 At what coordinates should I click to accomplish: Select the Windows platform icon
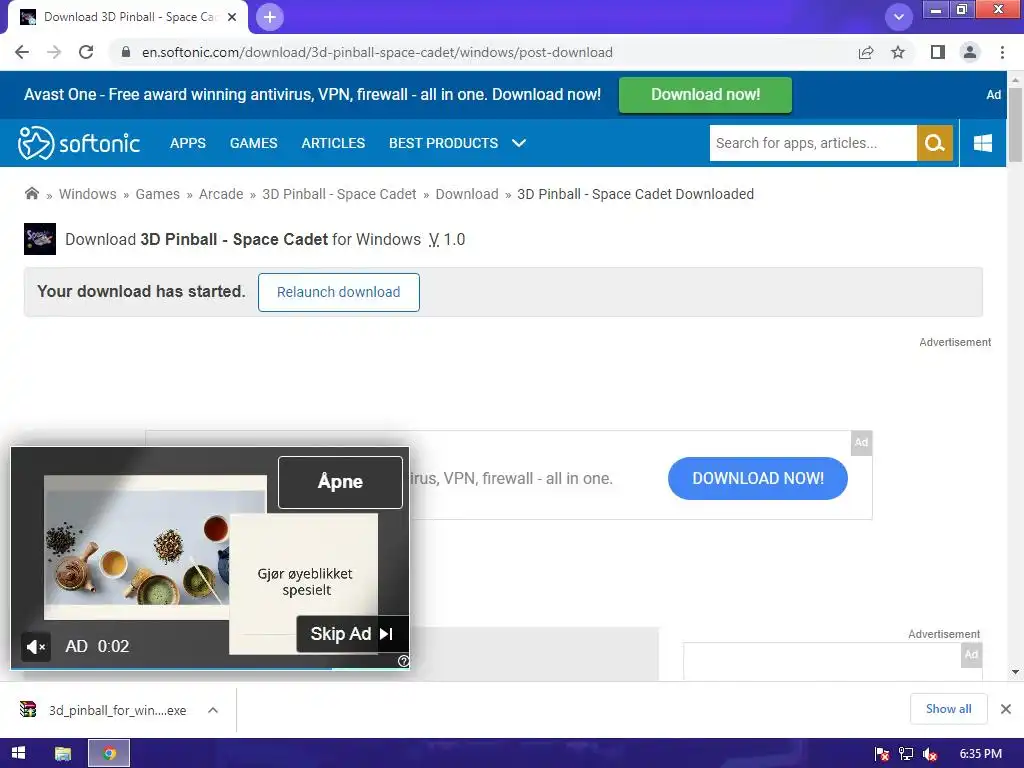[x=982, y=143]
